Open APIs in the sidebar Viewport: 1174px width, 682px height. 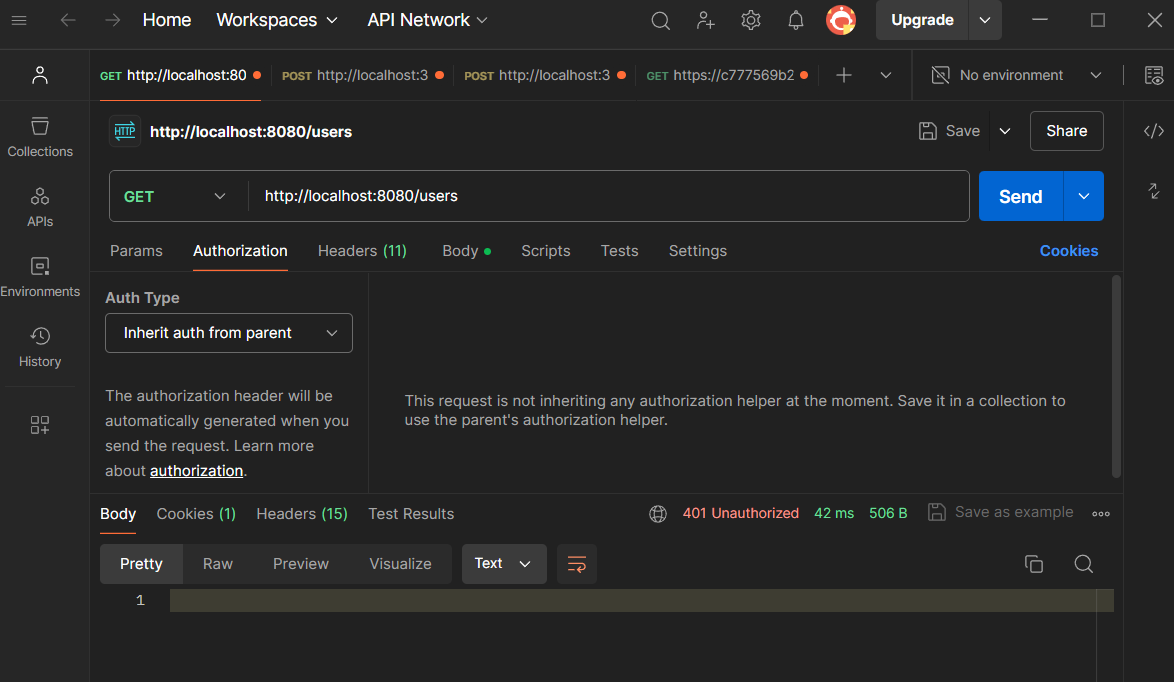40,207
